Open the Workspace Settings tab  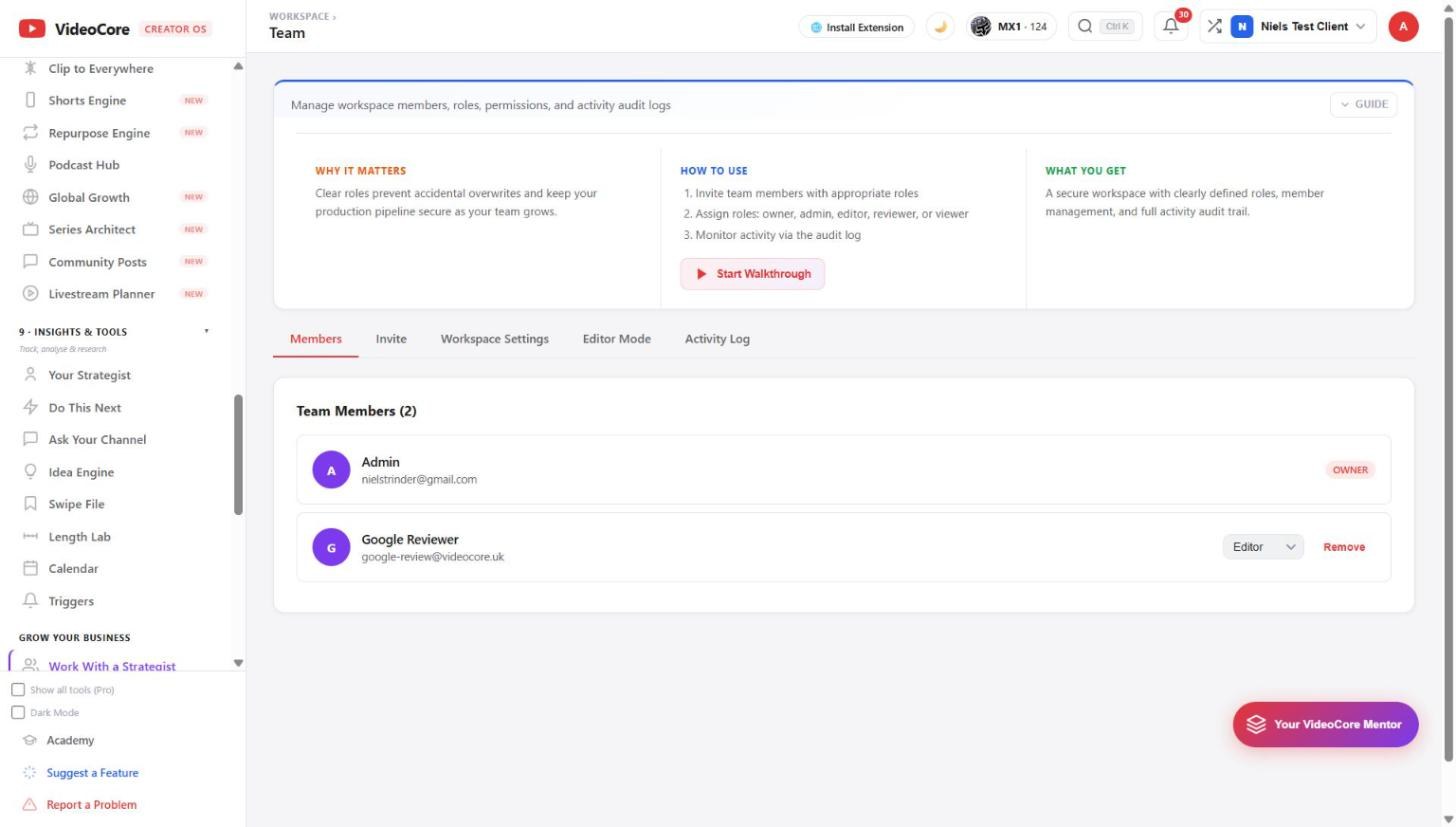(x=495, y=339)
